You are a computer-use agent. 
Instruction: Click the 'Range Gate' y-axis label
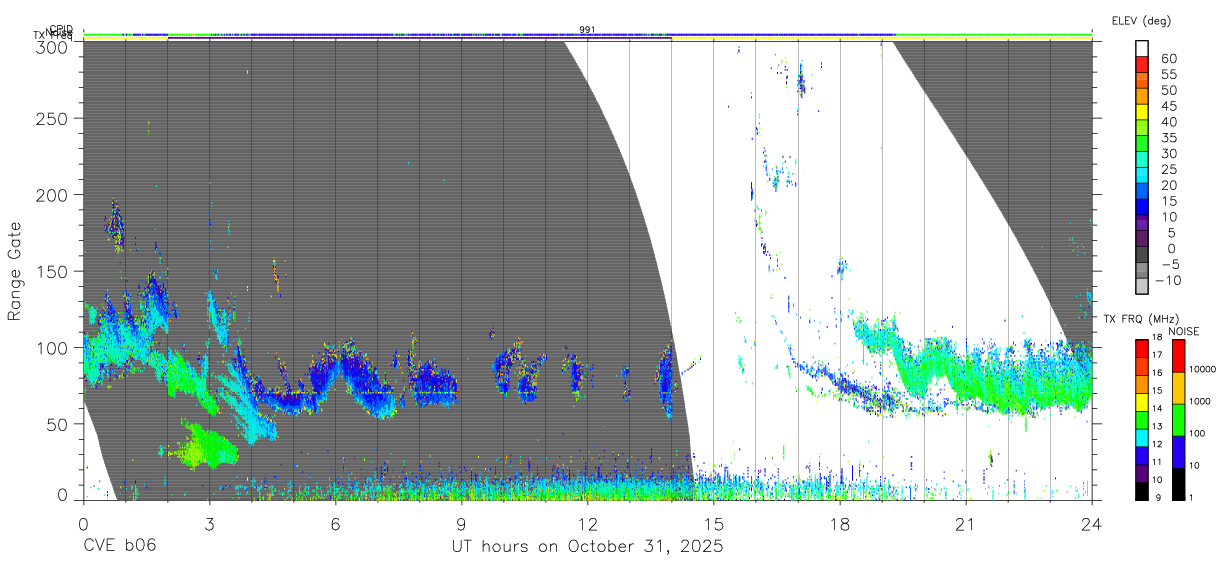pos(15,271)
